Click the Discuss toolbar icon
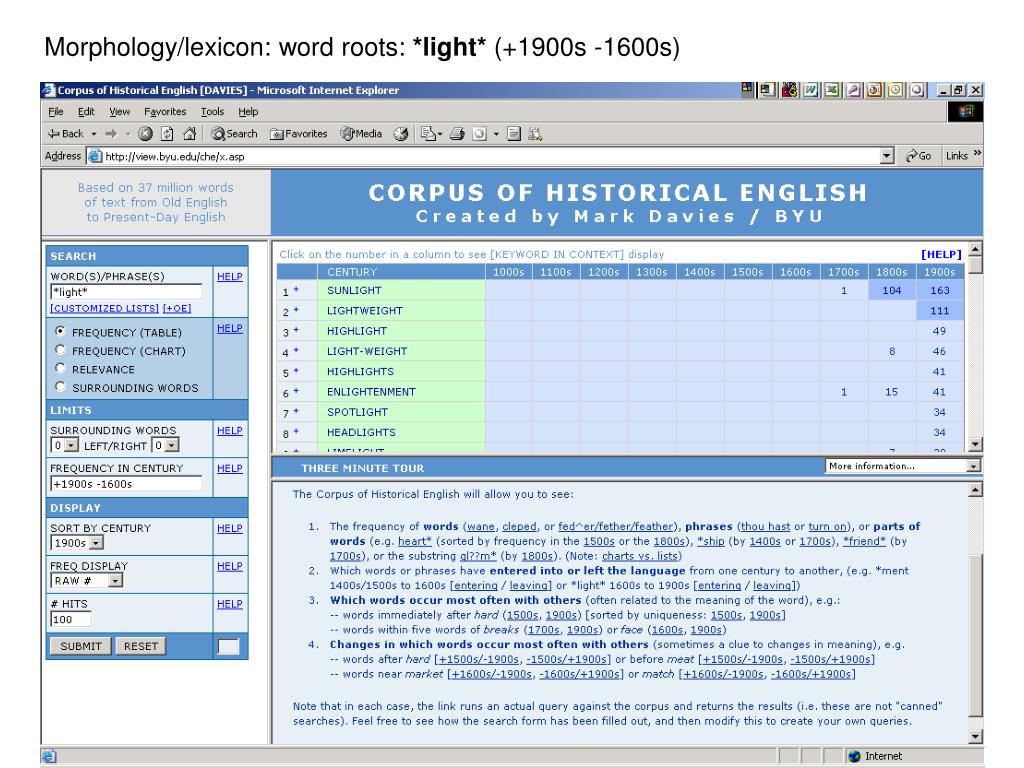The height and width of the screenshot is (768, 1024). point(514,134)
